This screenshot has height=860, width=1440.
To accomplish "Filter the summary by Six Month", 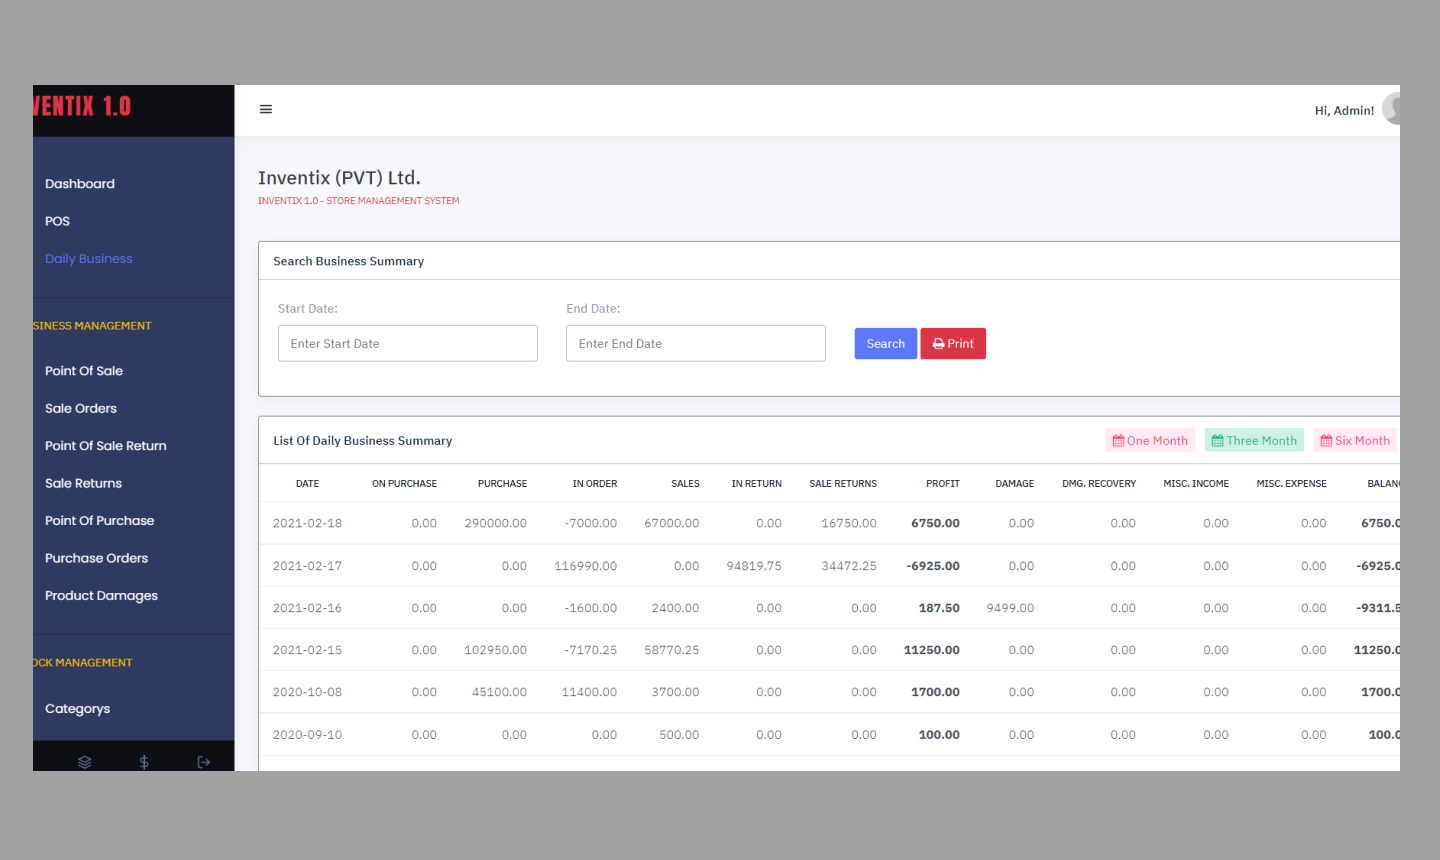I will pos(1355,441).
